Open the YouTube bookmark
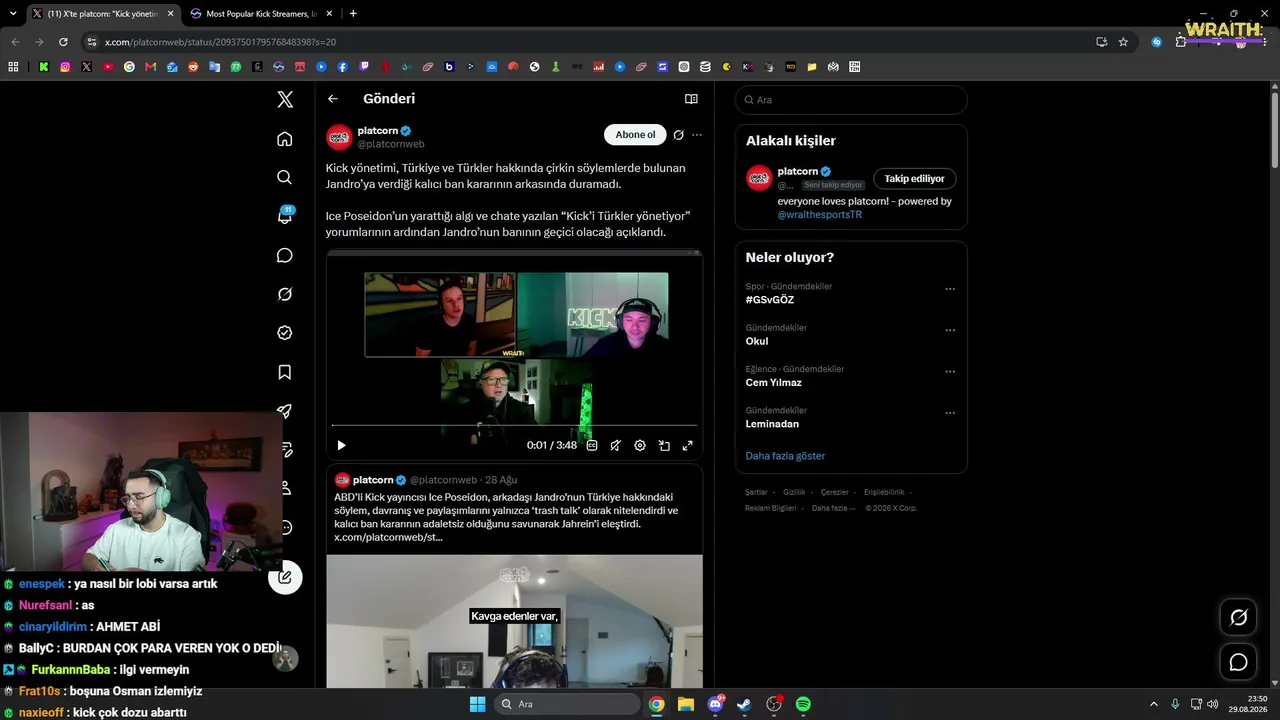This screenshot has height=720, width=1280. coord(108,67)
